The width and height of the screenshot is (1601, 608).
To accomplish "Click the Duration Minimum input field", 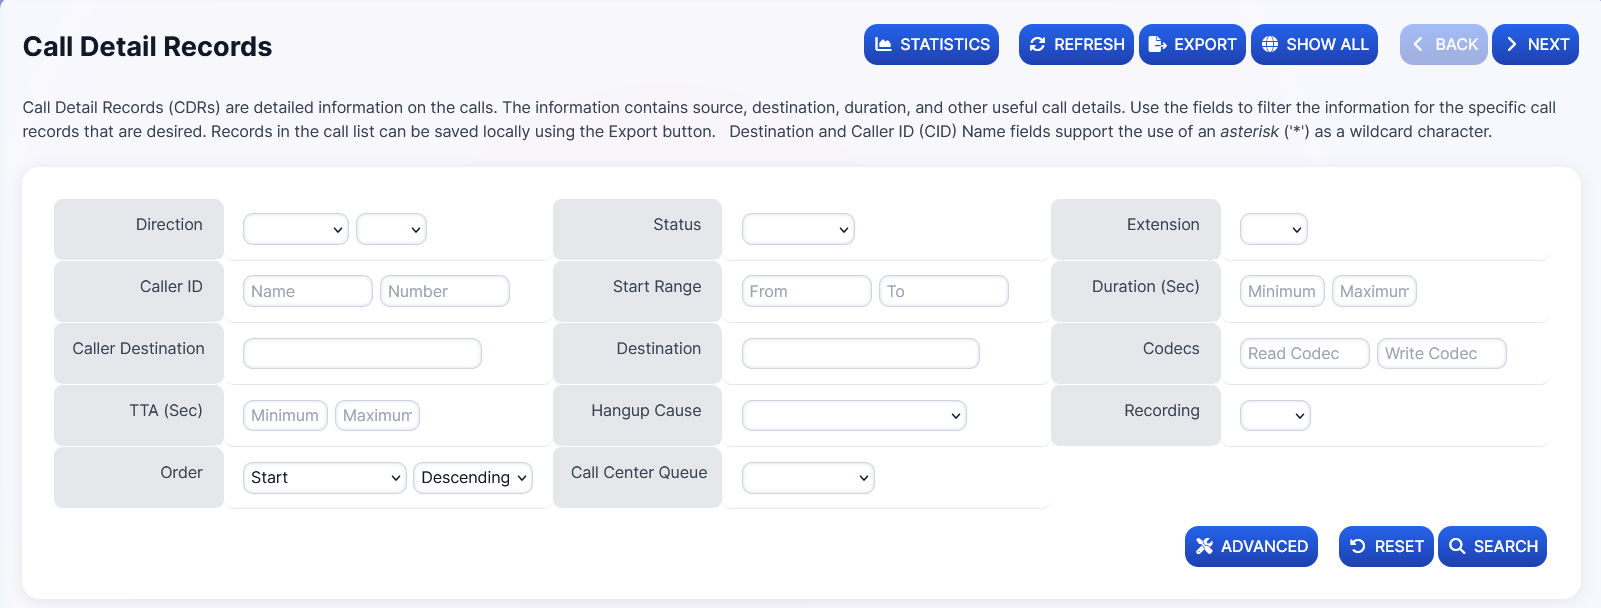I will click(x=1282, y=291).
